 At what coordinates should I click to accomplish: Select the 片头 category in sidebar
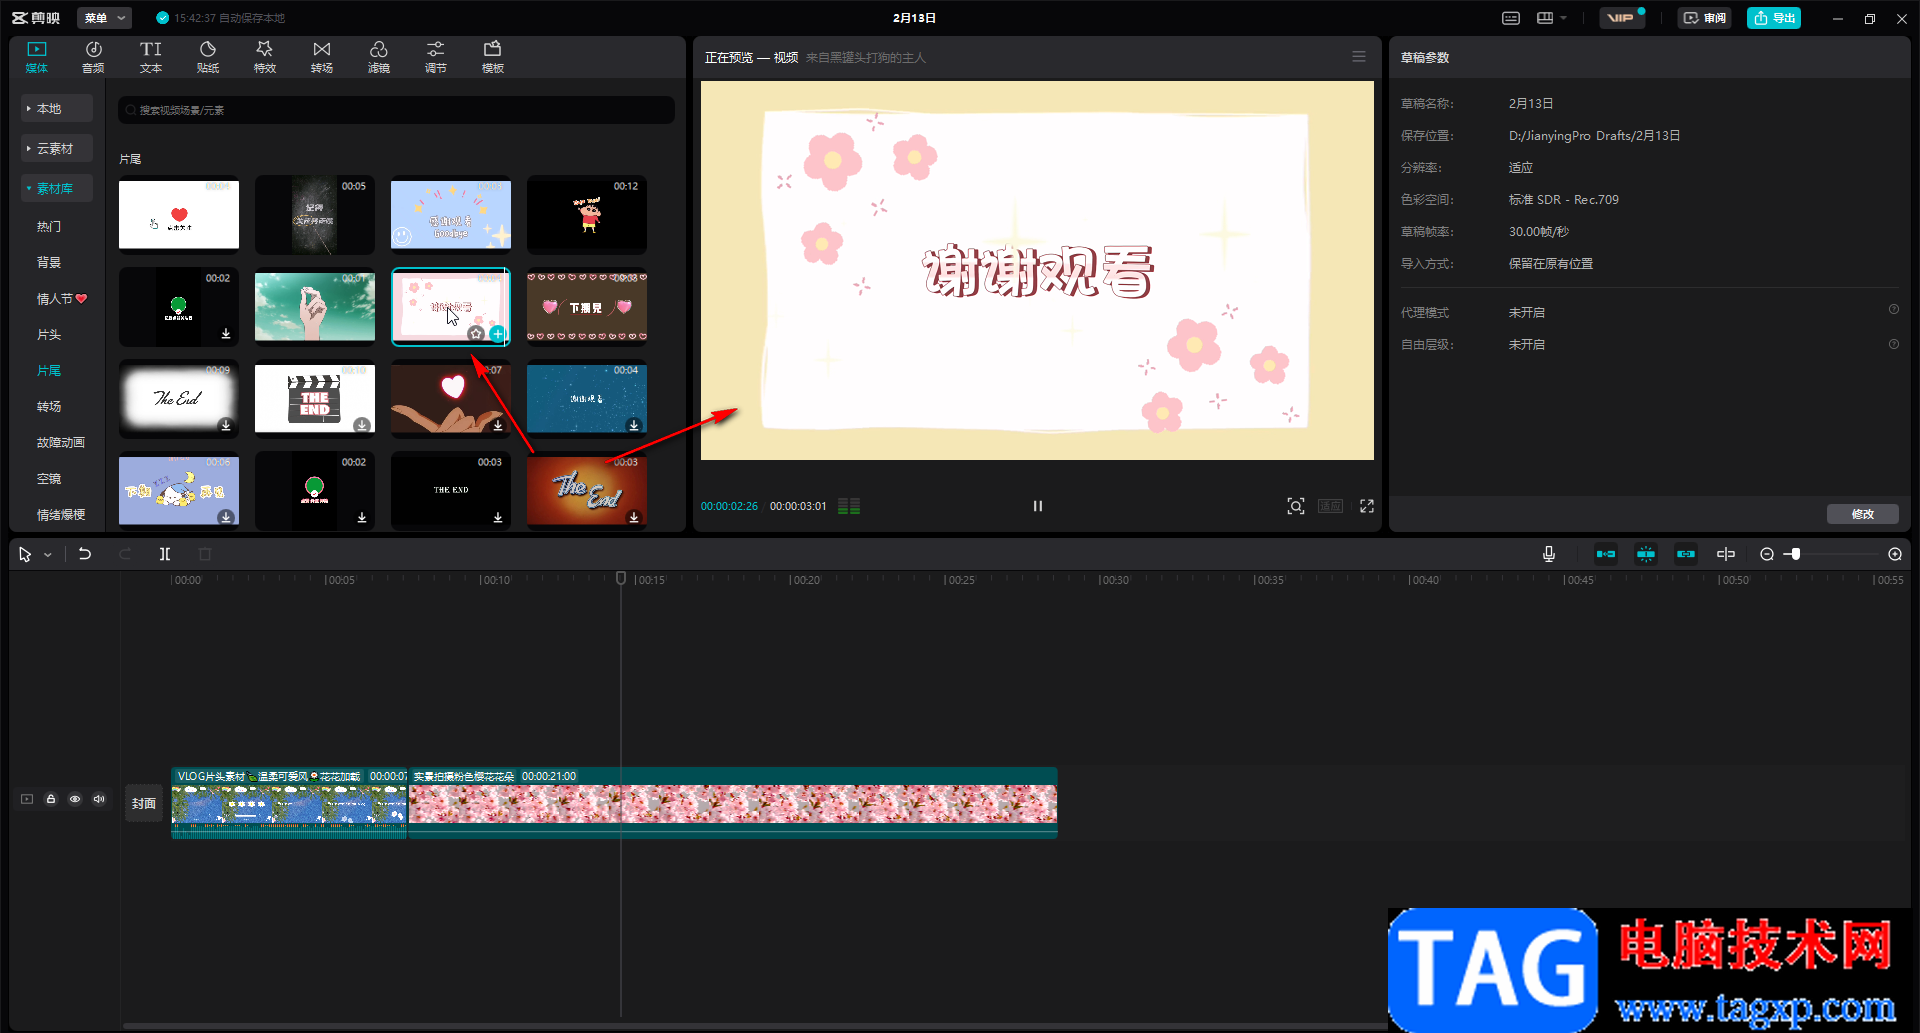(x=49, y=334)
